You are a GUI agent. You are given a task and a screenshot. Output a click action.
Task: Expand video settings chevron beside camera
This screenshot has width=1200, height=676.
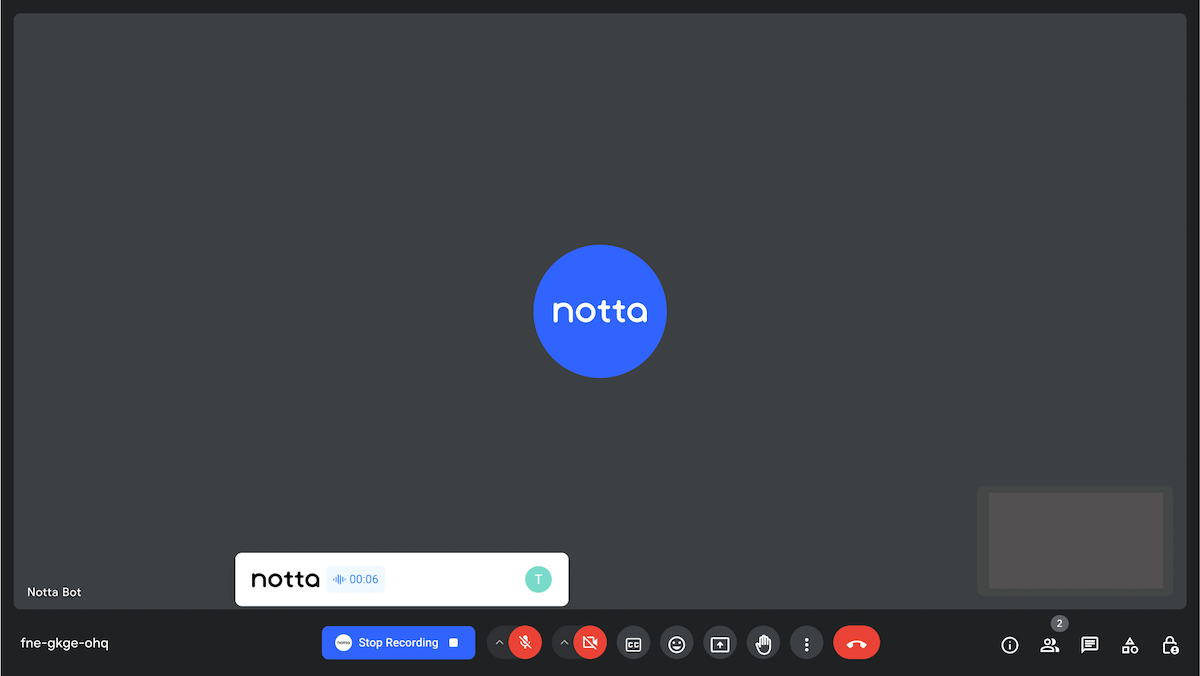tap(564, 642)
